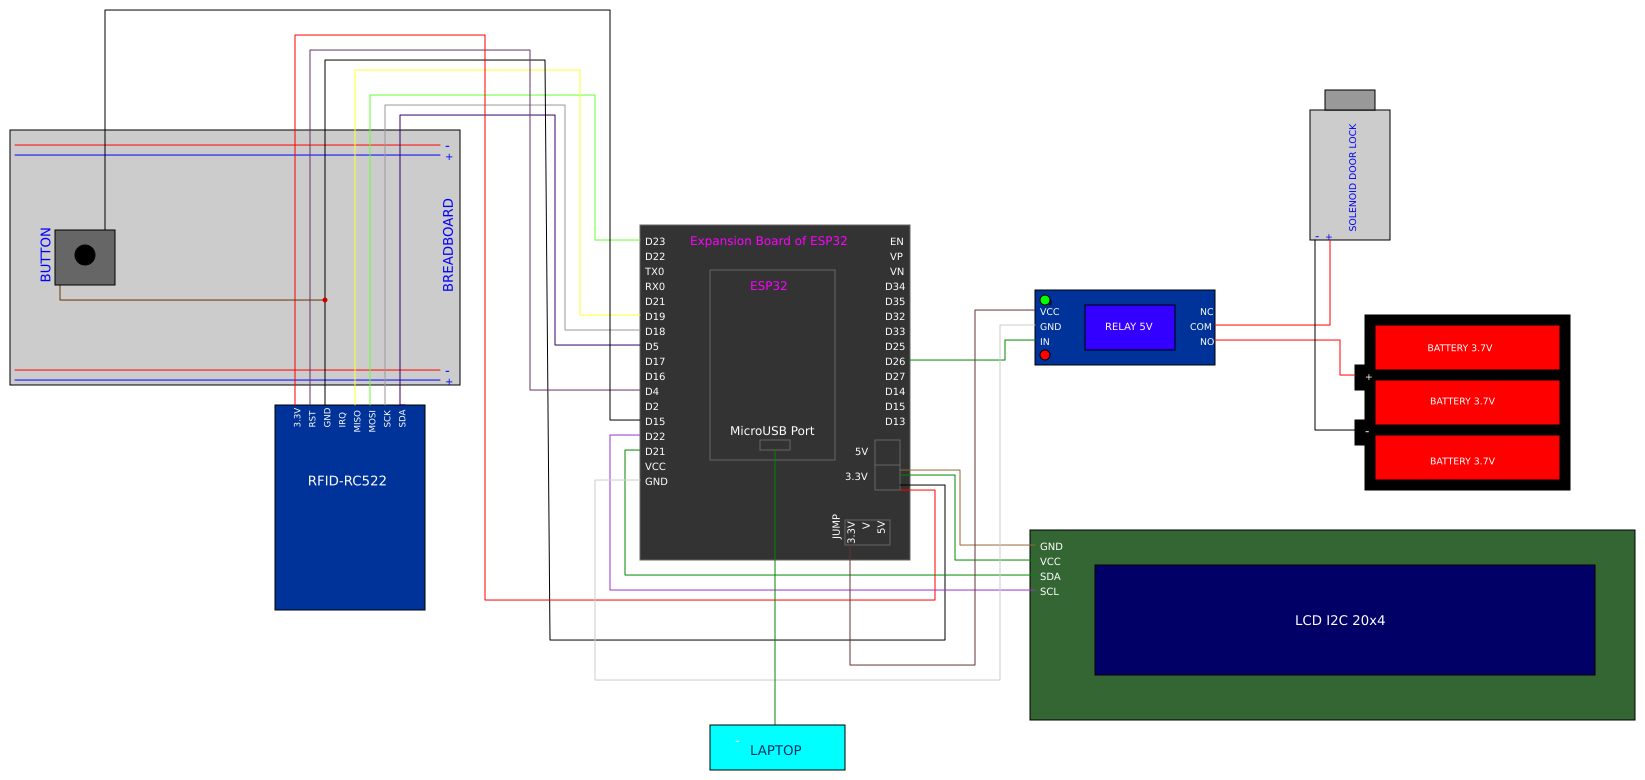Click the NO terminal on the relay module
The height and width of the screenshot is (780, 1645).
(1207, 342)
